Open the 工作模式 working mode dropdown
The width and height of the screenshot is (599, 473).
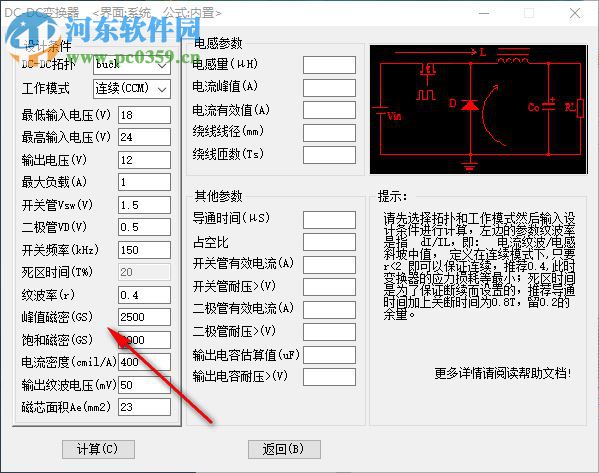pos(132,89)
